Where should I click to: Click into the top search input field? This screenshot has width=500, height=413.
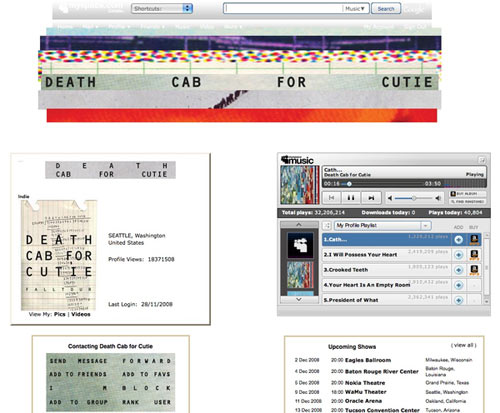click(283, 9)
